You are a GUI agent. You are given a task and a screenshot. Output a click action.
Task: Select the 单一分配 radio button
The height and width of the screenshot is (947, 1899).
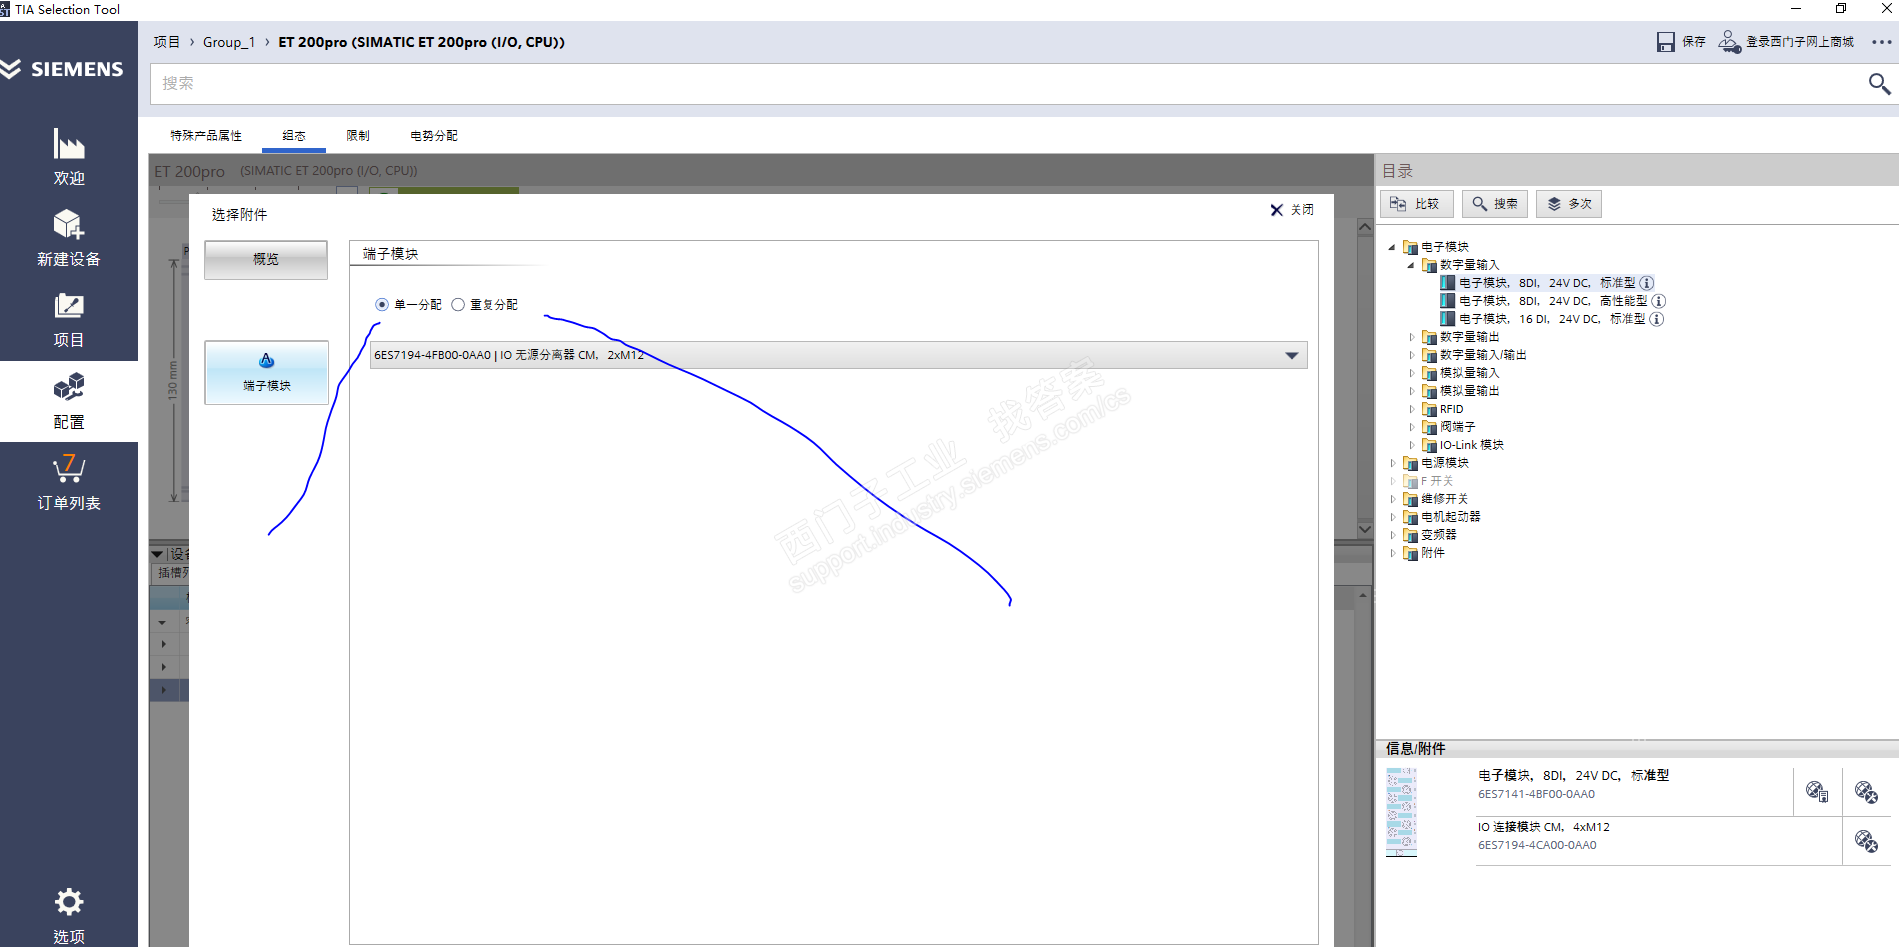(382, 305)
